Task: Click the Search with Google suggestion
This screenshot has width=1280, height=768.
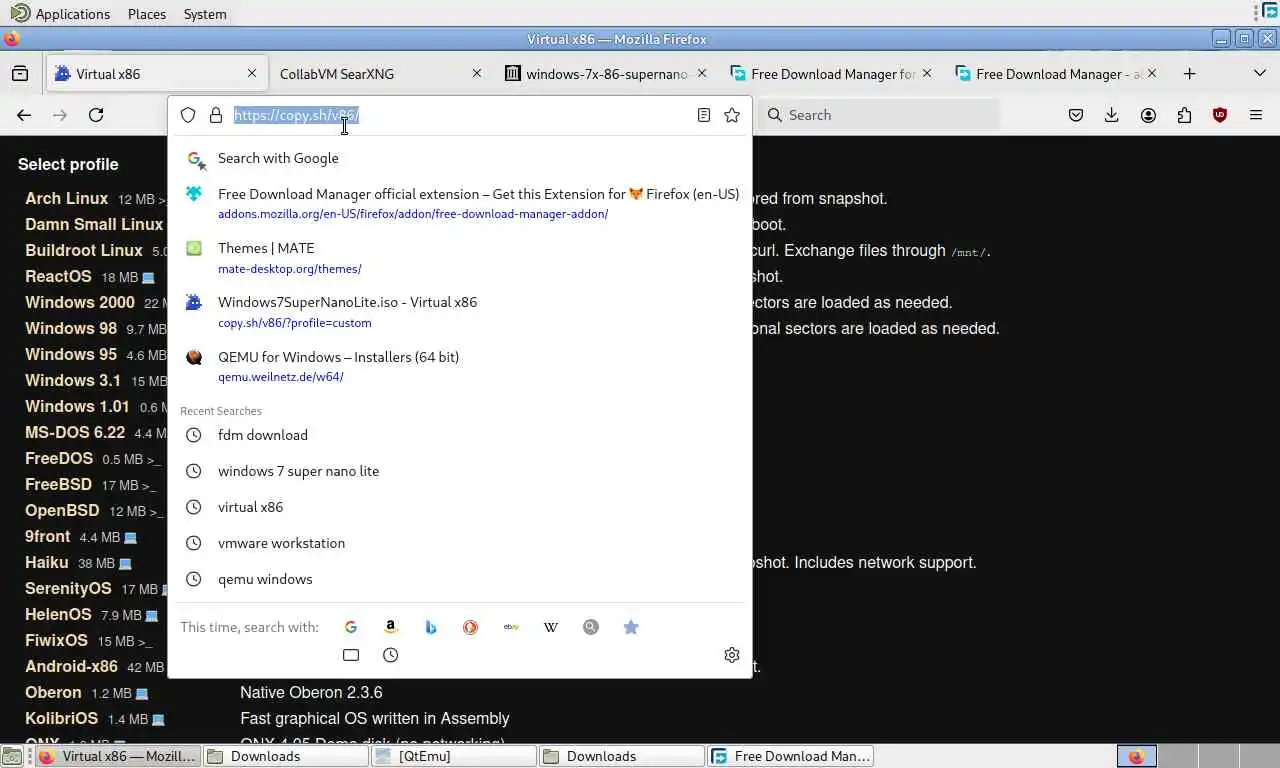Action: tap(460, 158)
